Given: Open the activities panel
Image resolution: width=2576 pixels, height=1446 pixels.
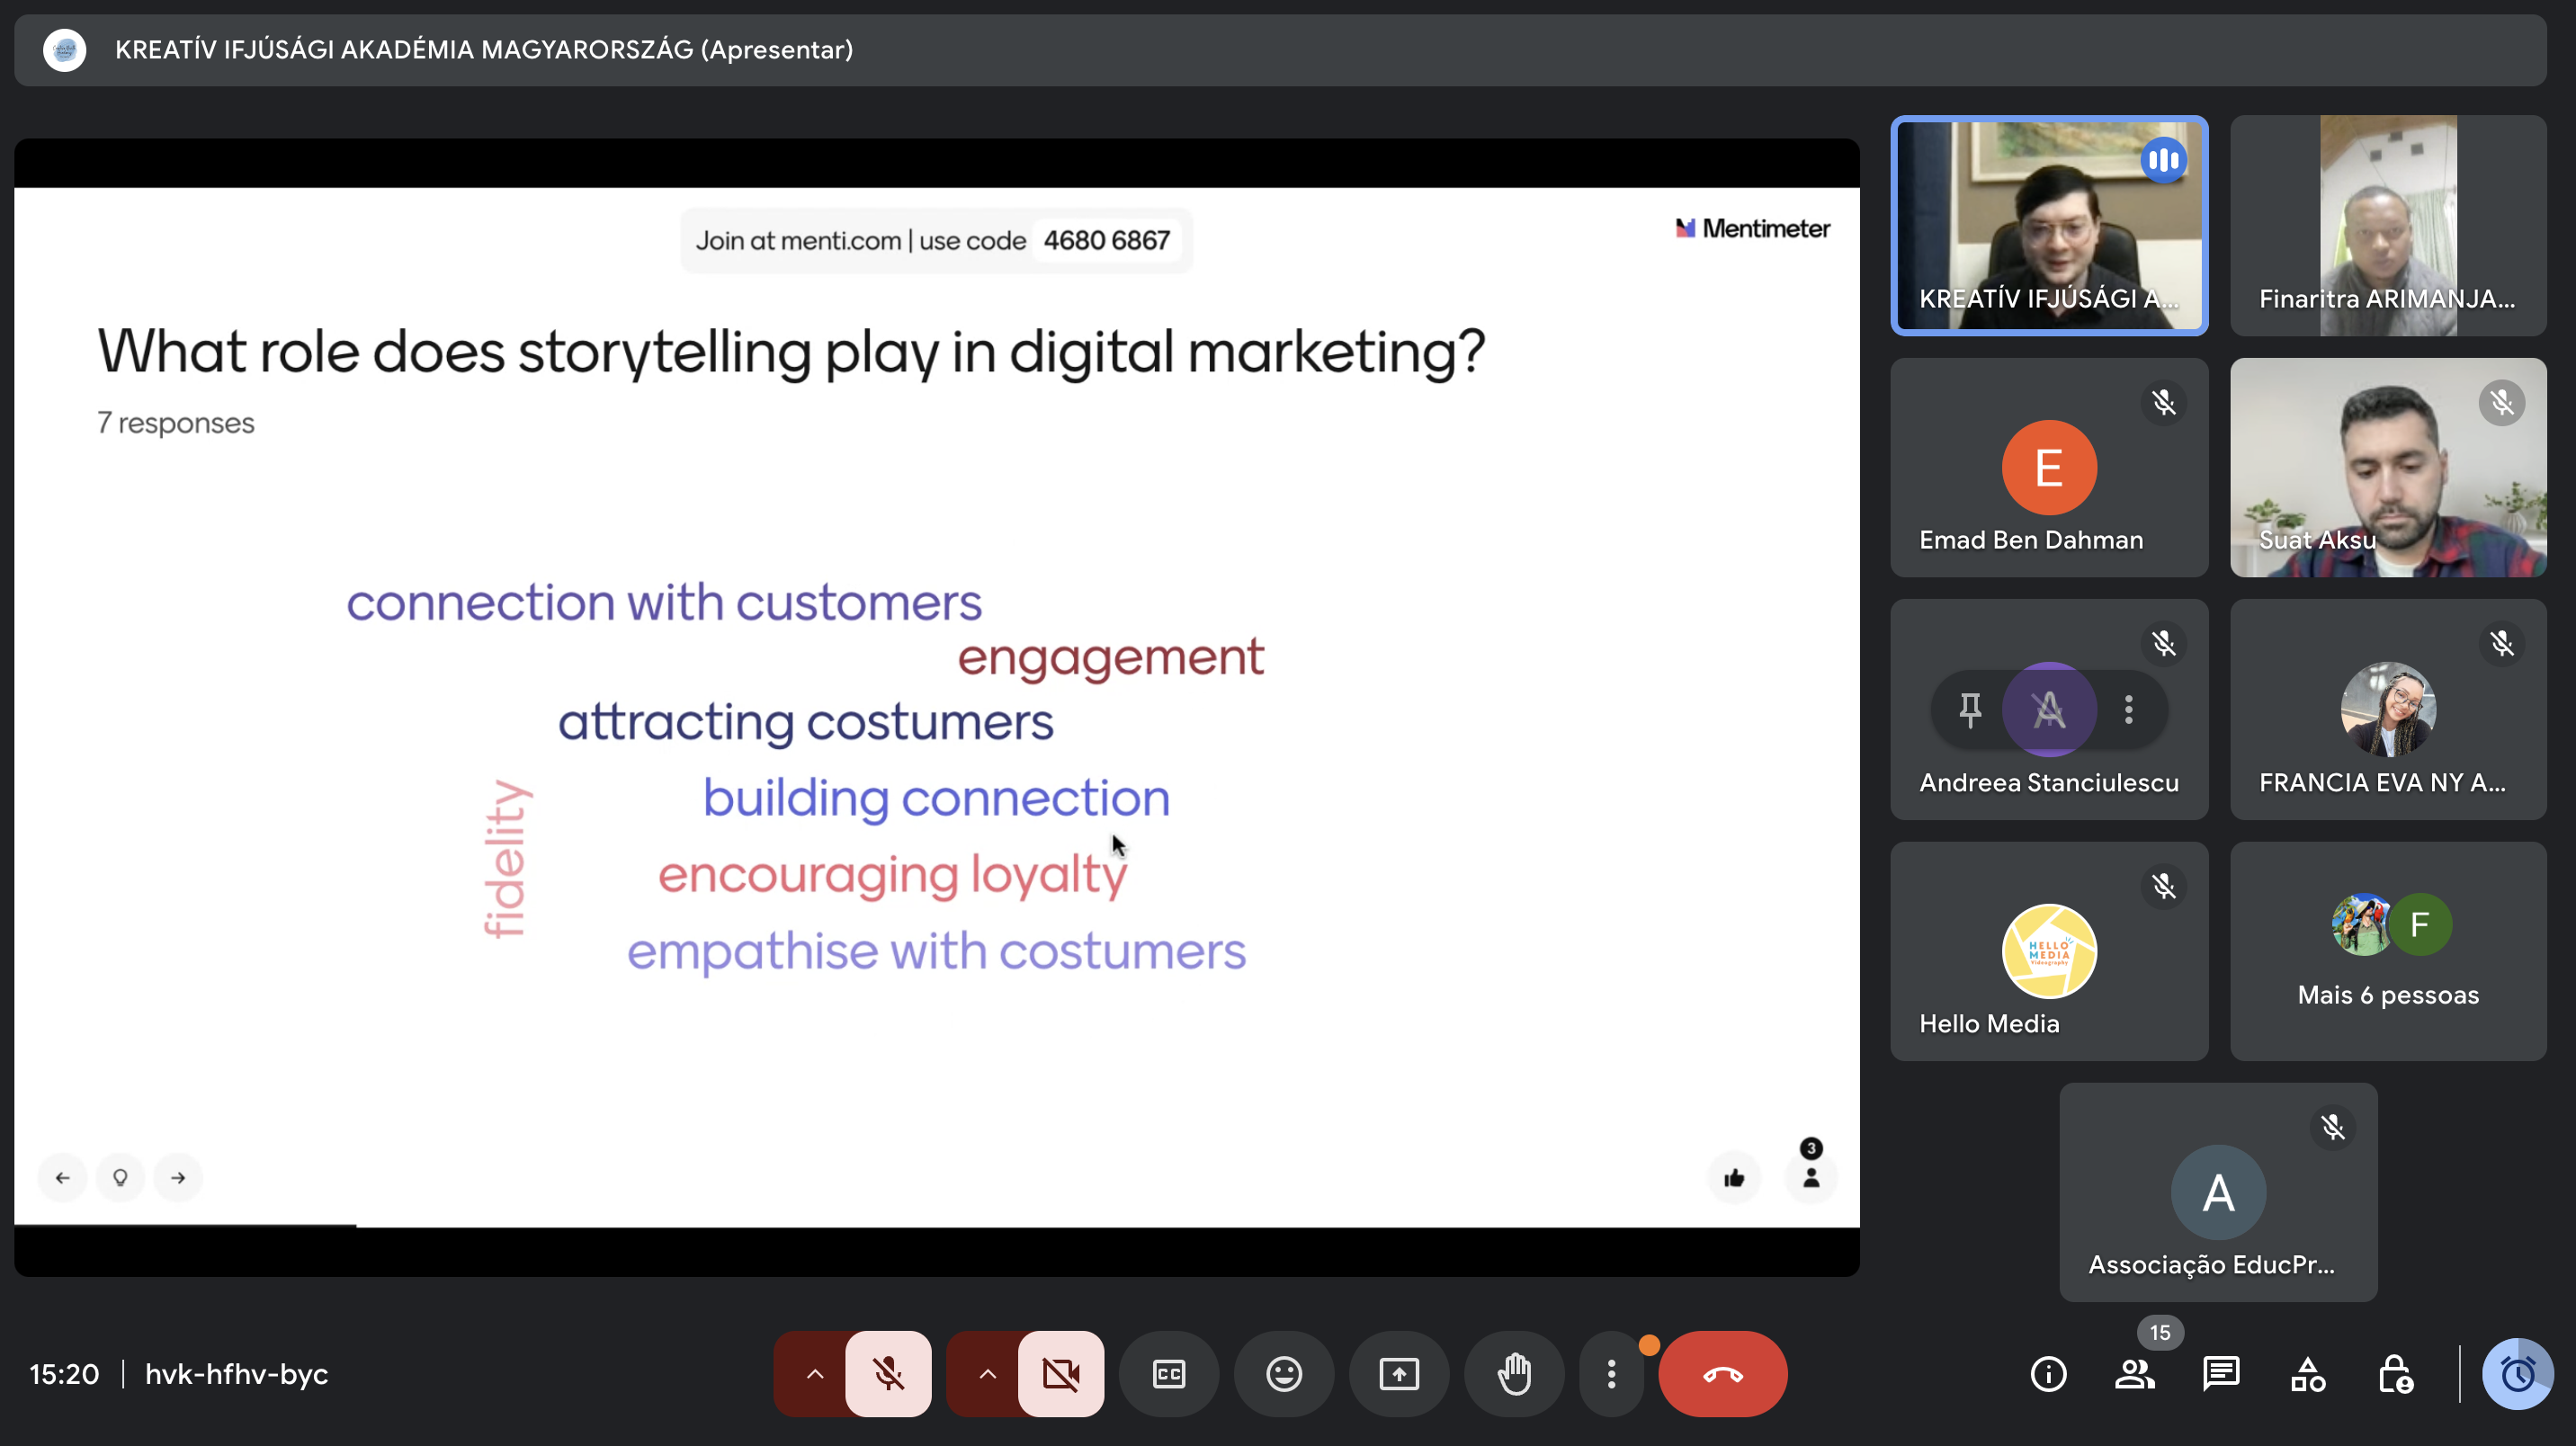Looking at the screenshot, I should point(2308,1374).
